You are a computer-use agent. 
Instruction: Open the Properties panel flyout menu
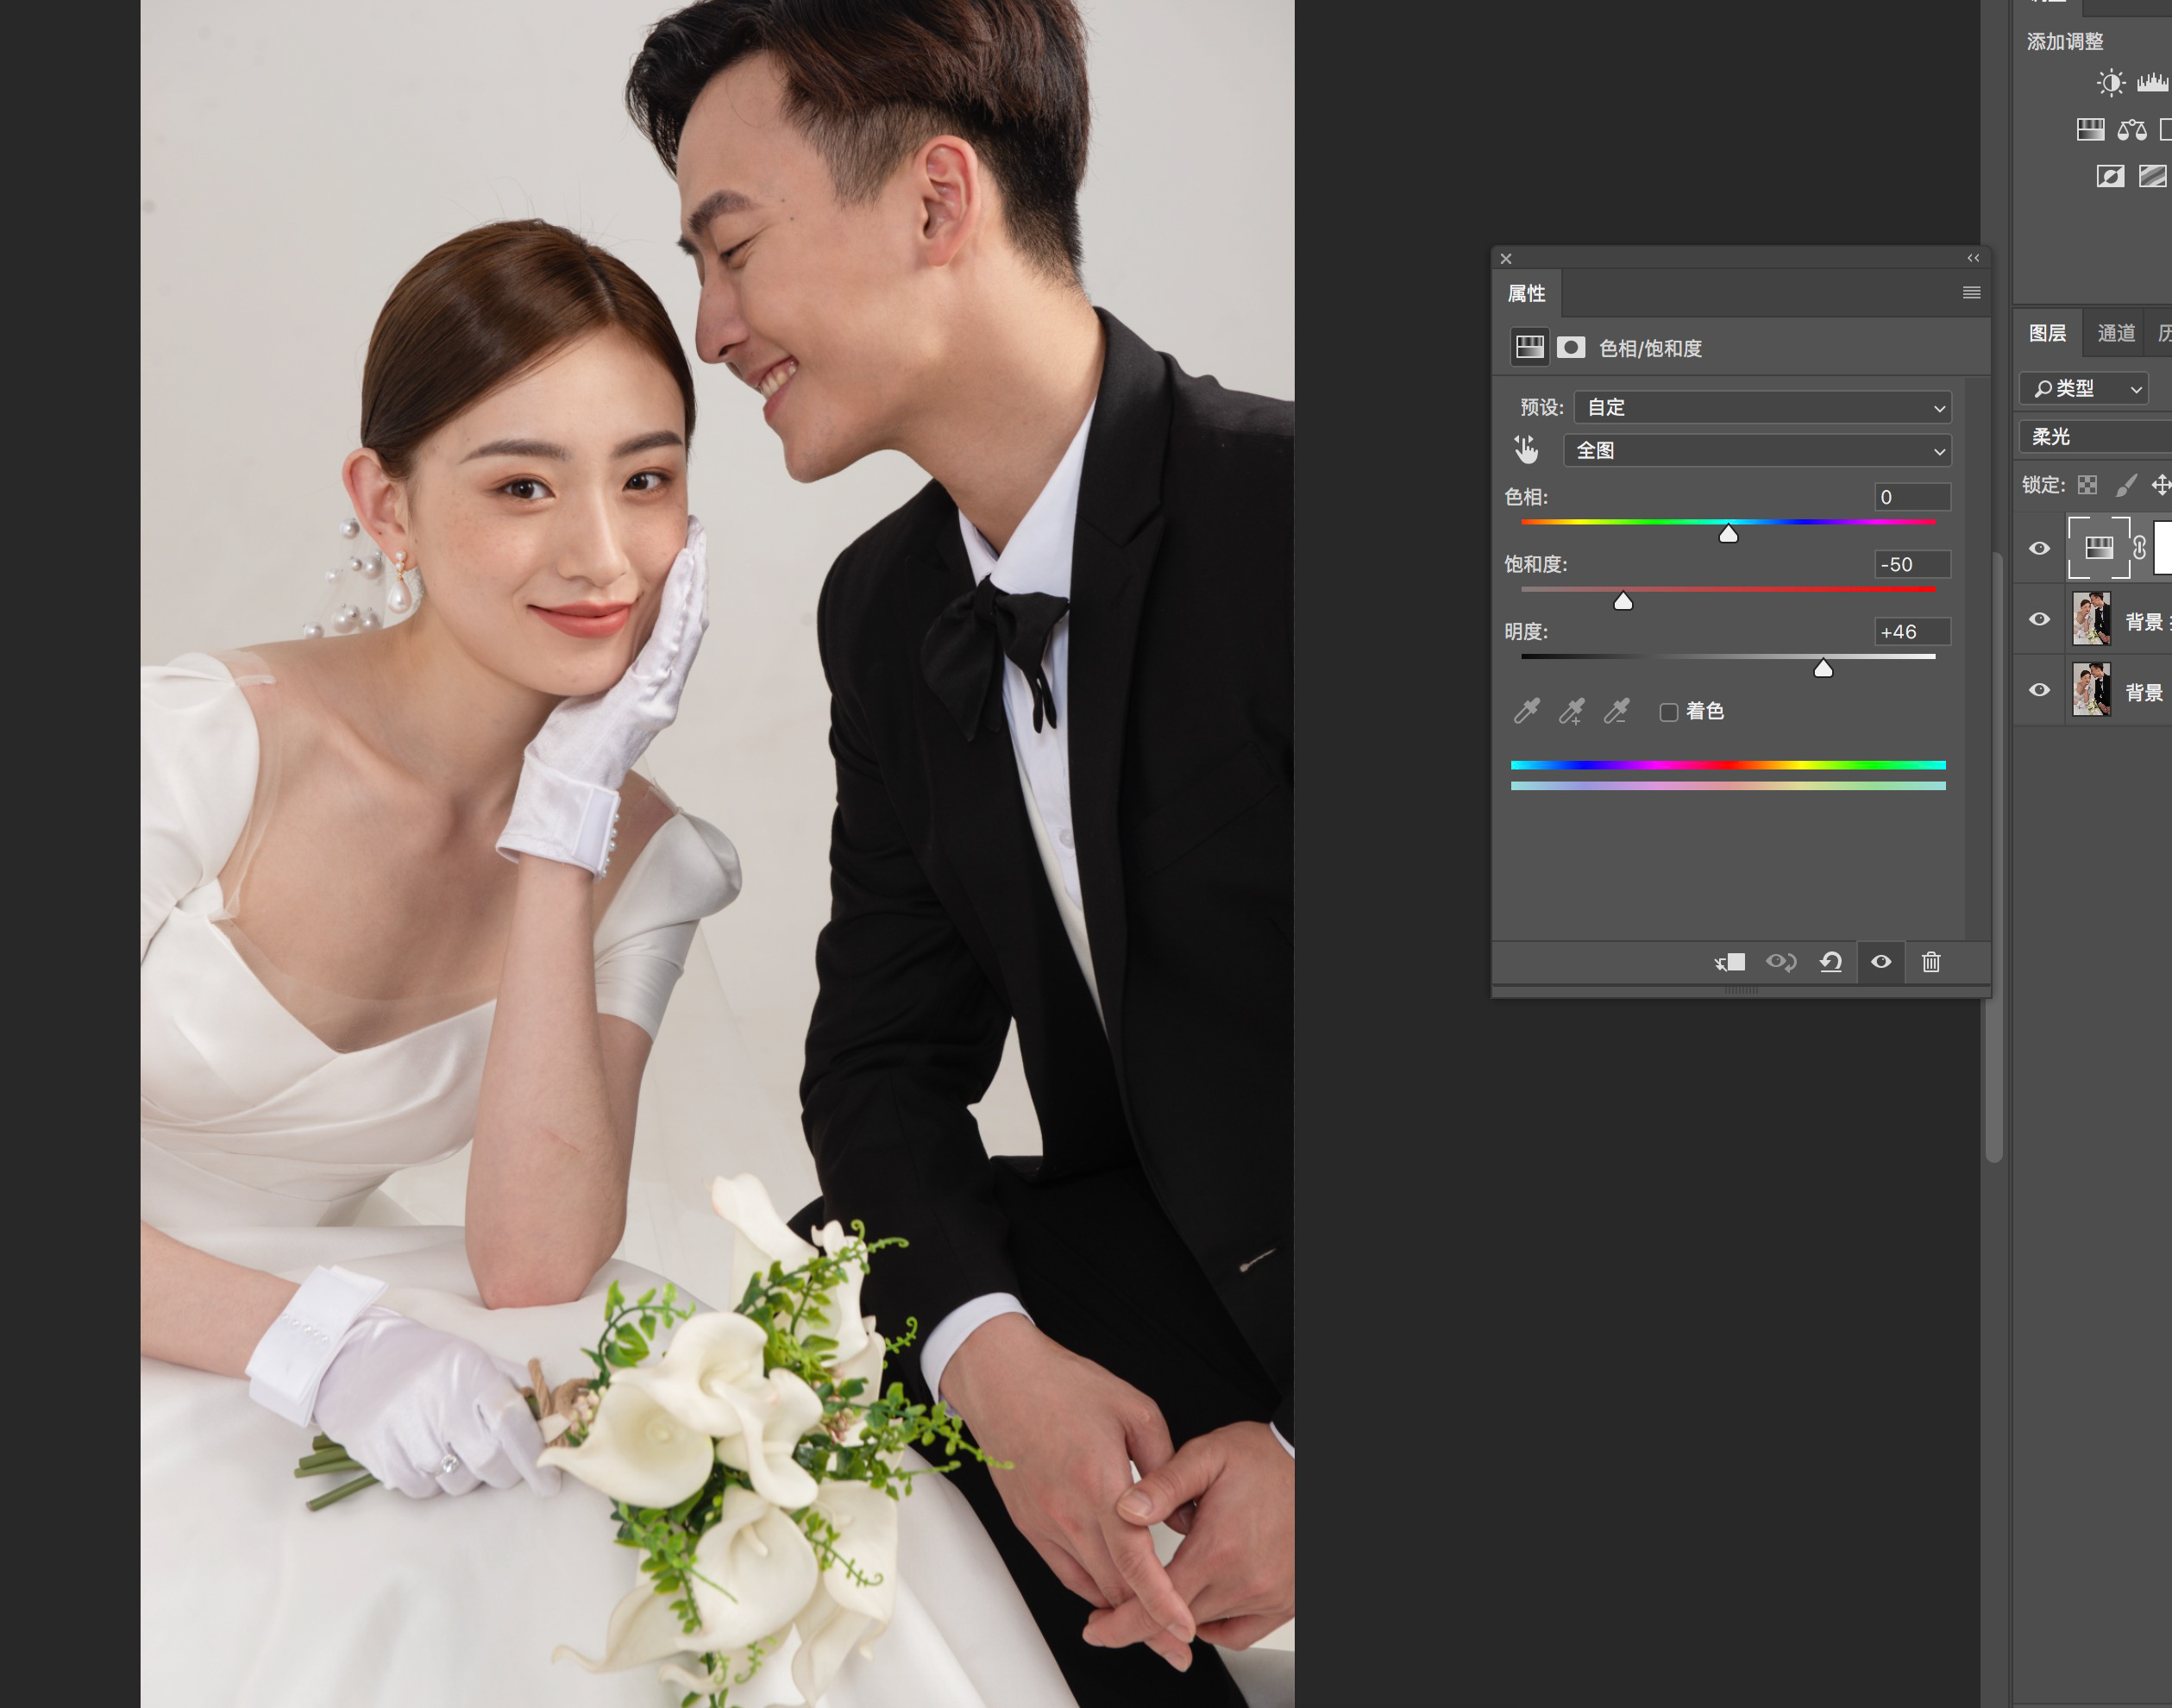tap(1971, 293)
